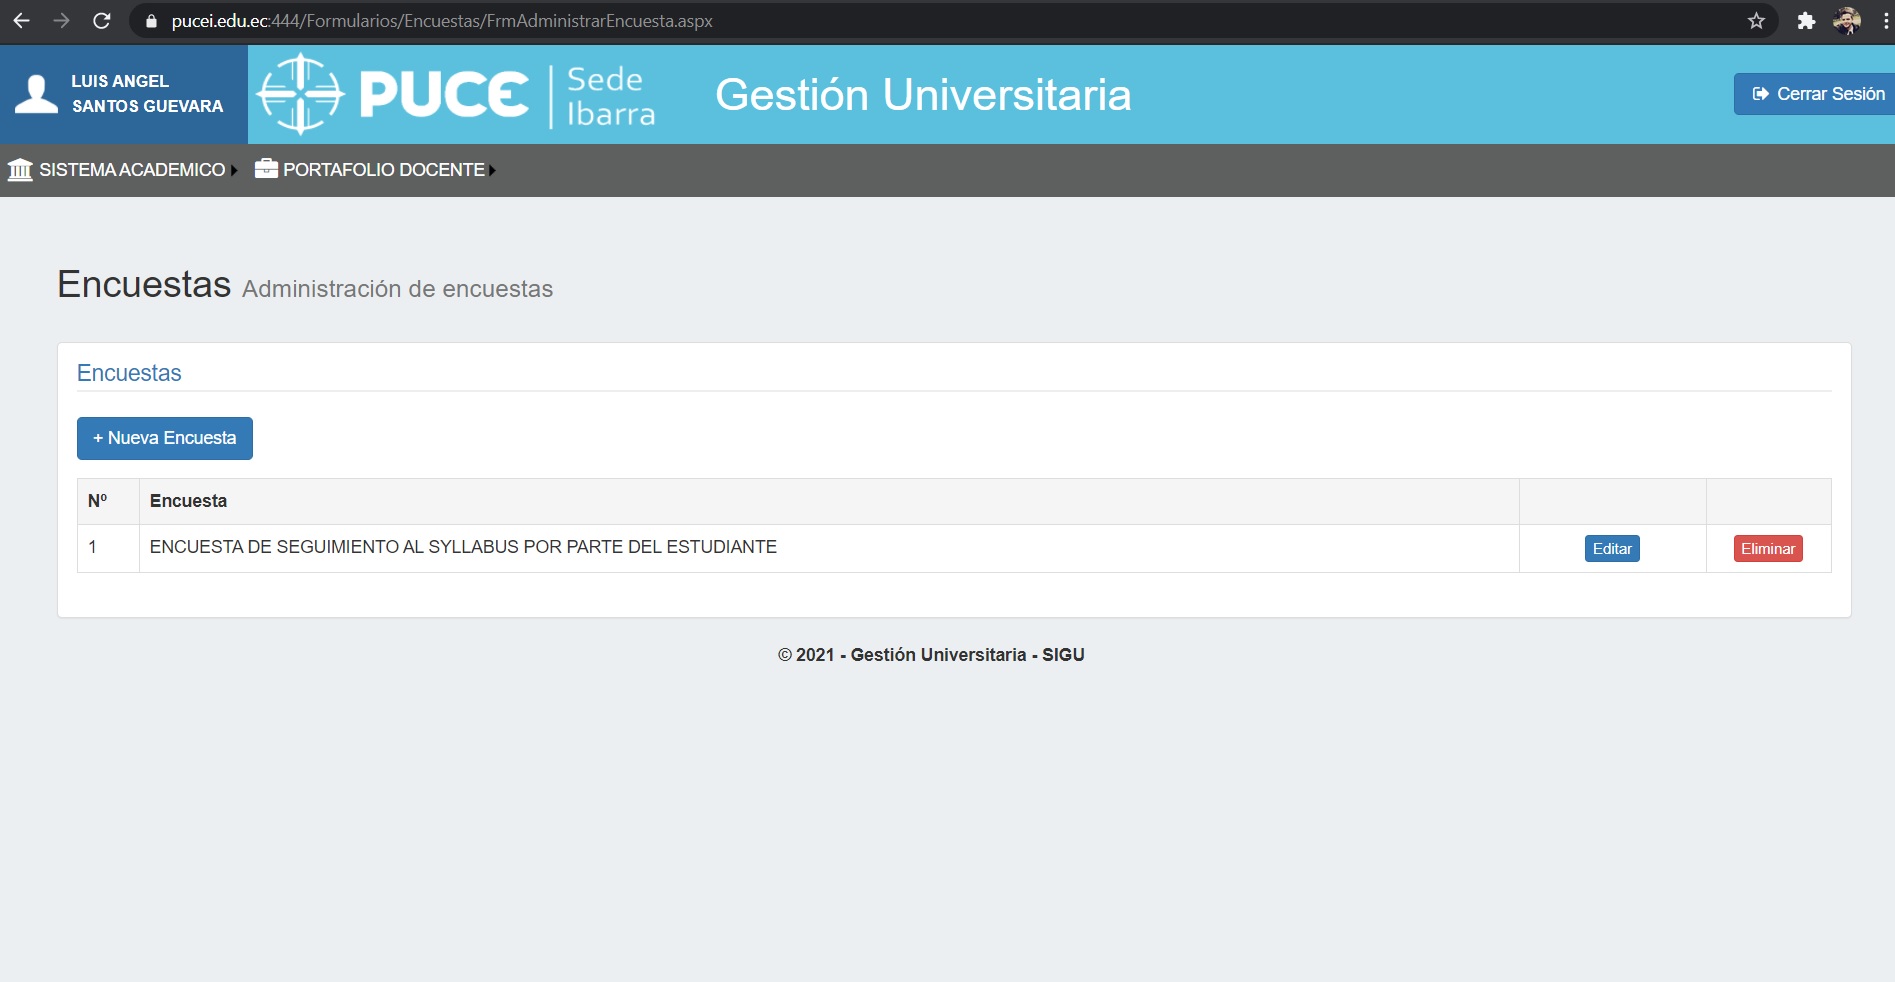Image resolution: width=1895 pixels, height=982 pixels.
Task: Create survey with Nueva Encuesta button
Action: pos(165,438)
